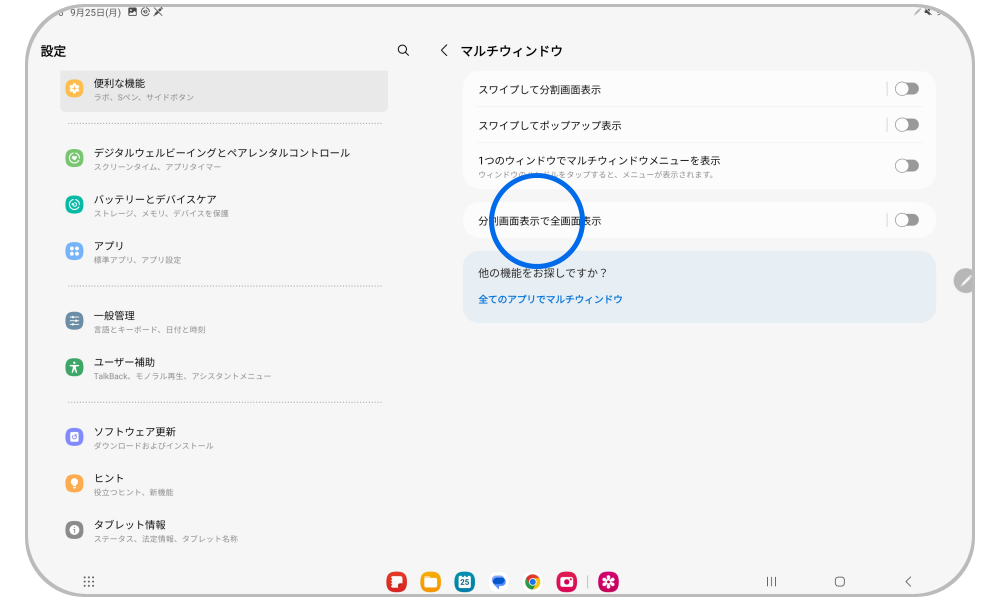Image resolution: width=1000 pixels, height=600 pixels.
Task: Tap the 便利な機能 orange gear icon
Action: tap(75, 89)
